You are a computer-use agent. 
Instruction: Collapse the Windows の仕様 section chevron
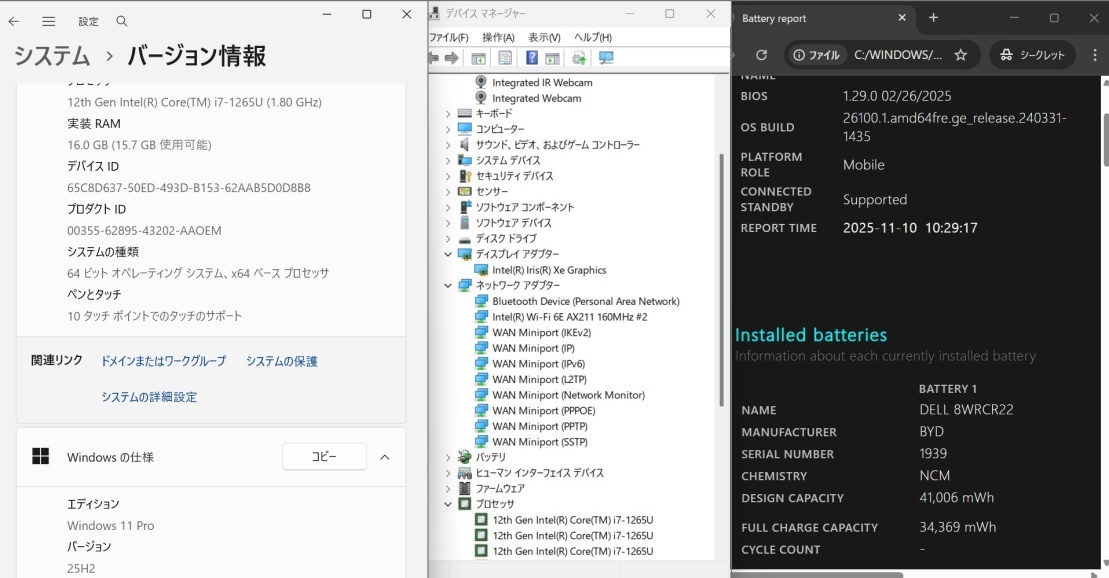[386, 456]
